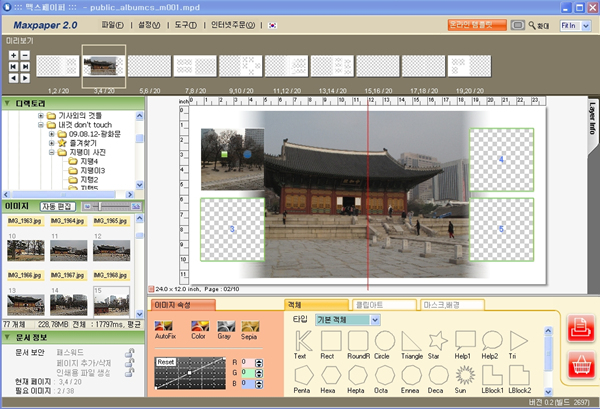Click the Korean flag language icon
The width and height of the screenshot is (600, 409).
[x=272, y=25]
